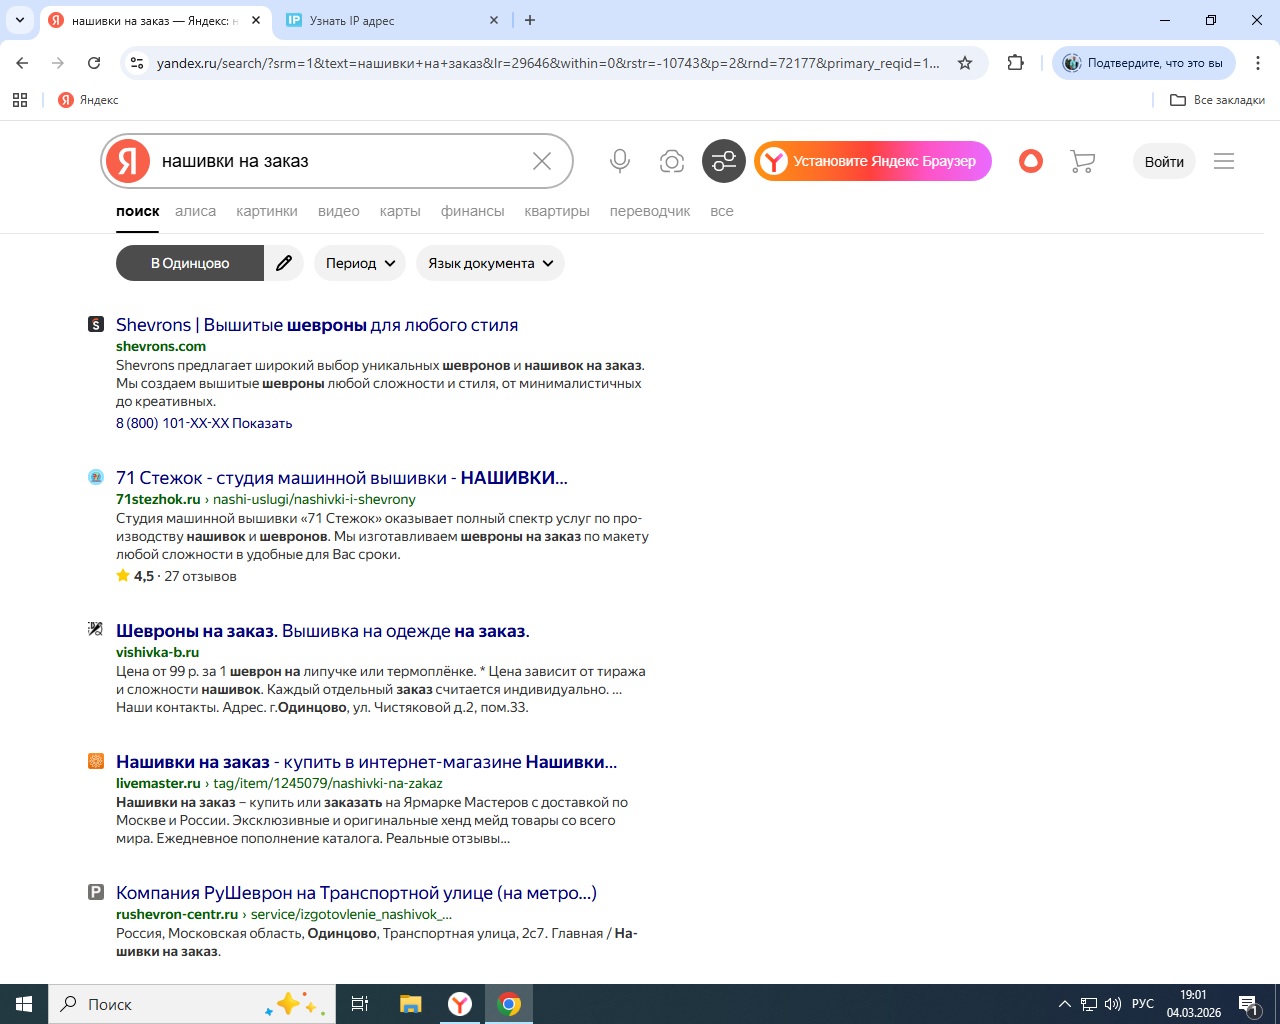Open the apps grid in bookmarks bar
Screen dimensions: 1280x1024
point(20,100)
